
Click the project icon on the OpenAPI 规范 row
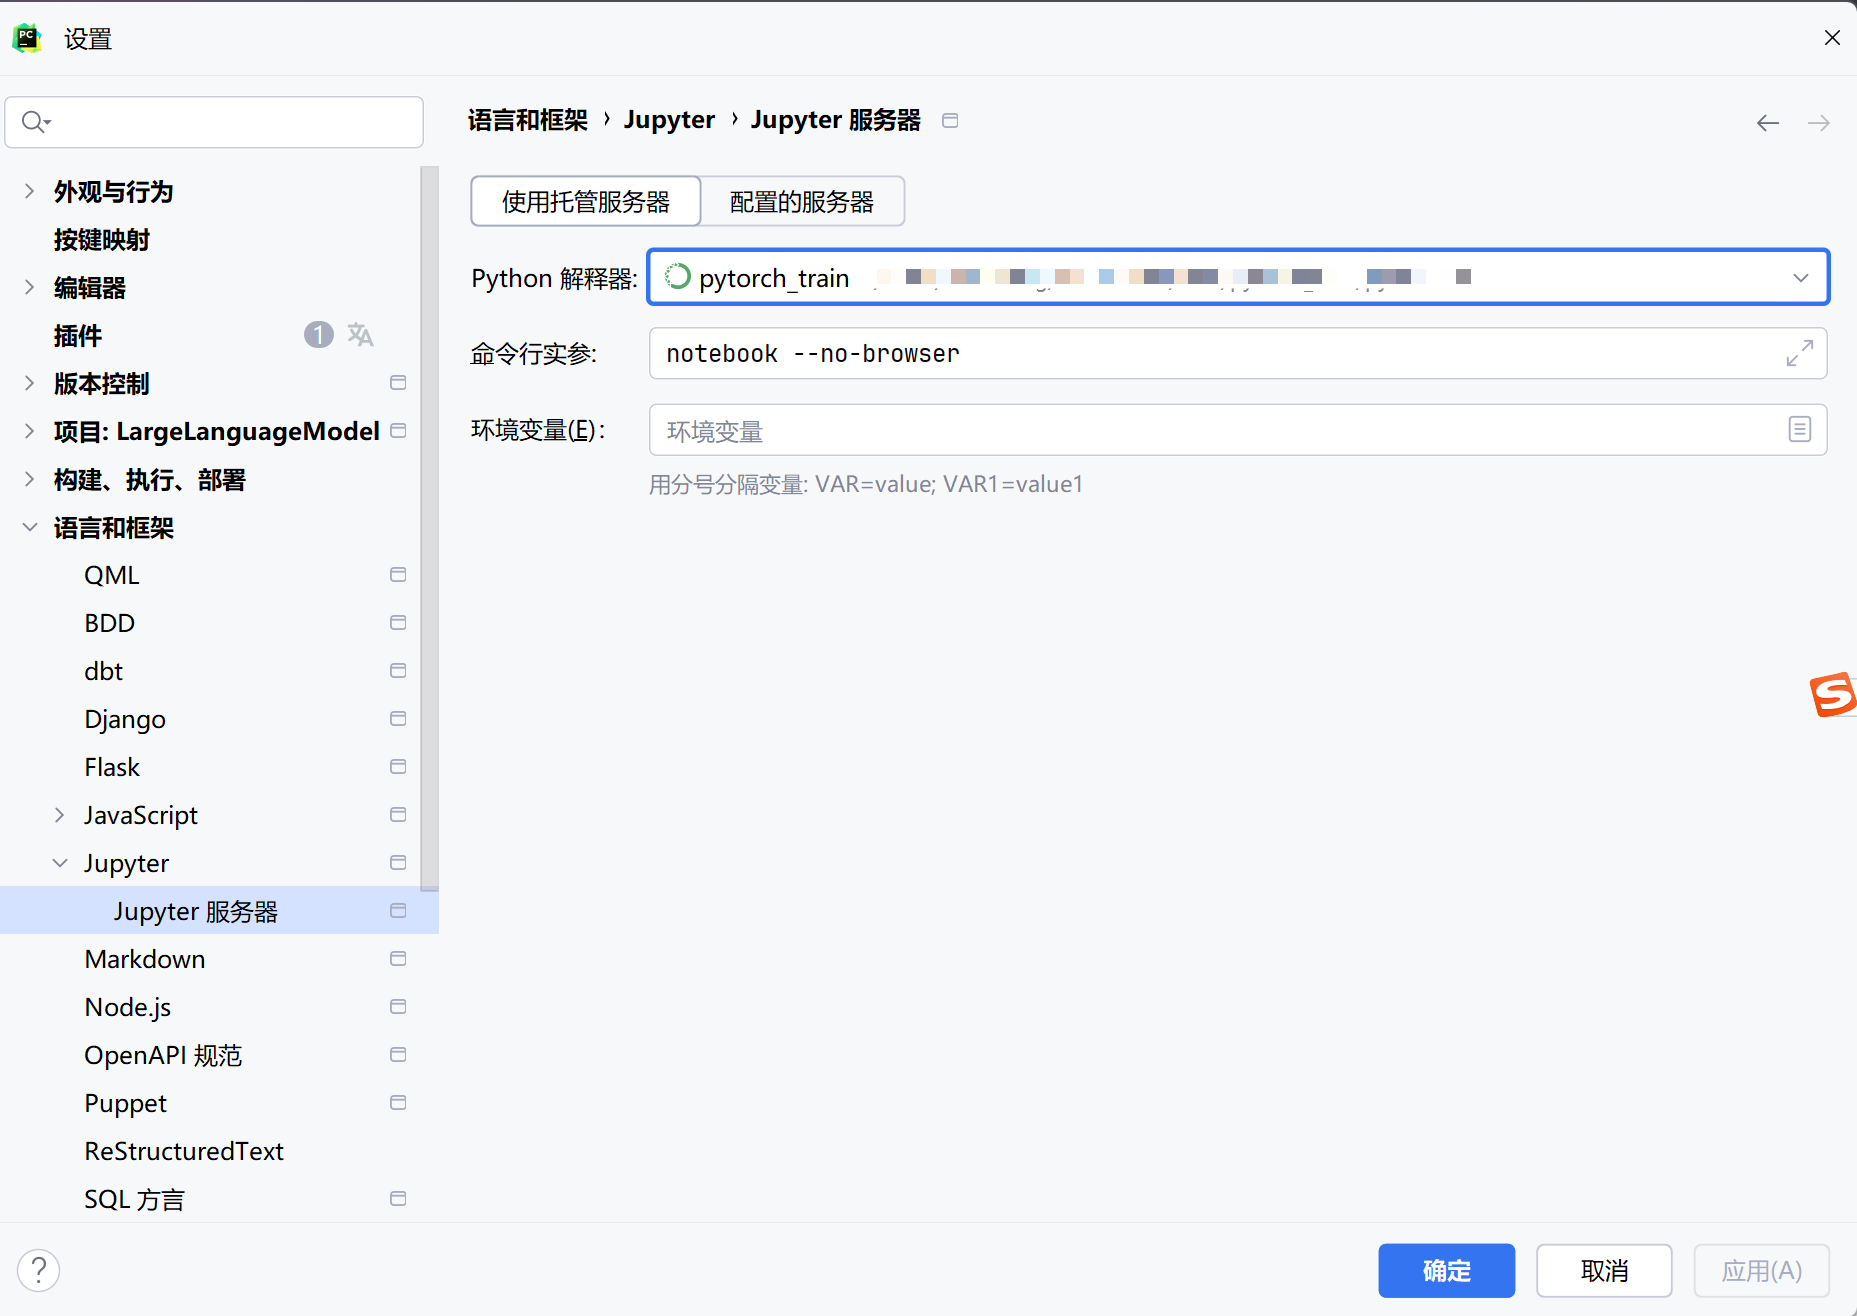tap(398, 1055)
